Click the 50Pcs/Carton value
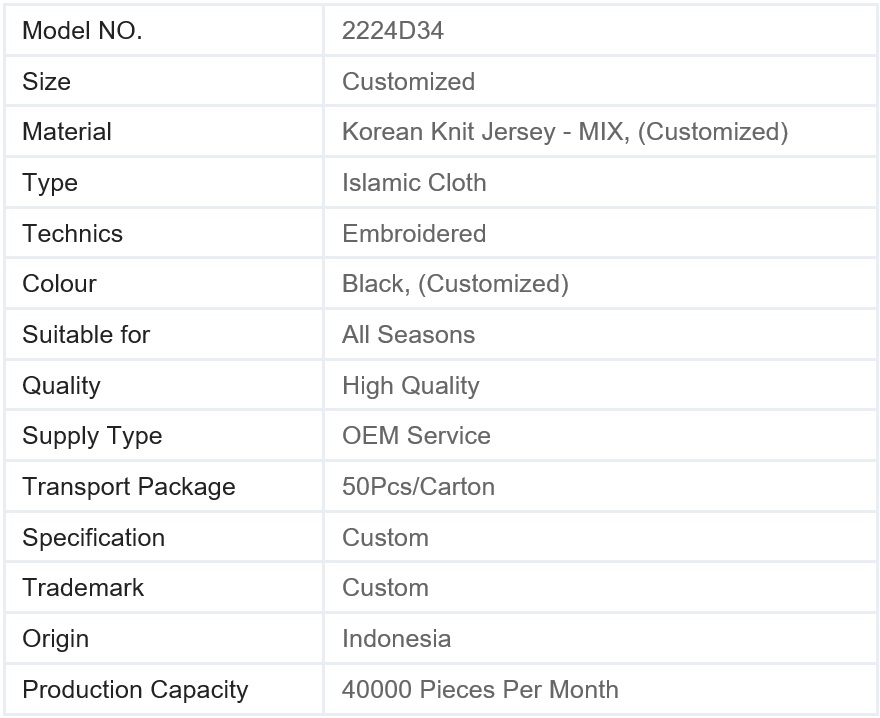This screenshot has width=880, height=718. [419, 487]
